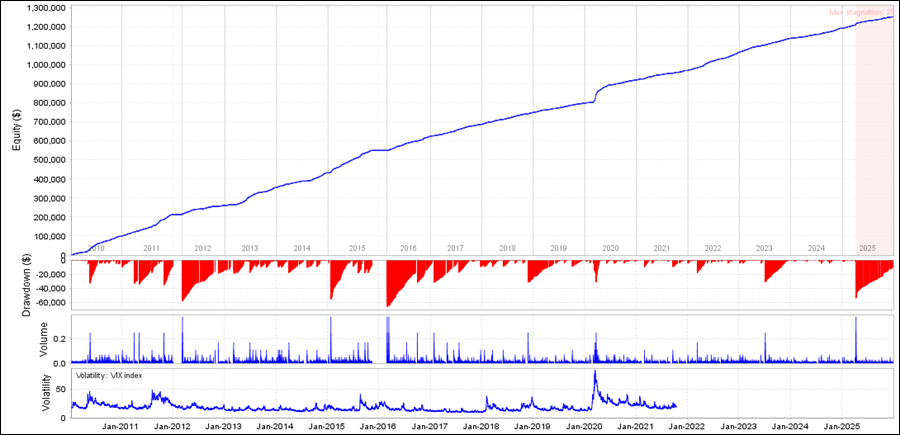This screenshot has width=900, height=435.
Task: Click the Jan-2012 date on bottom axis
Action: [x=173, y=428]
